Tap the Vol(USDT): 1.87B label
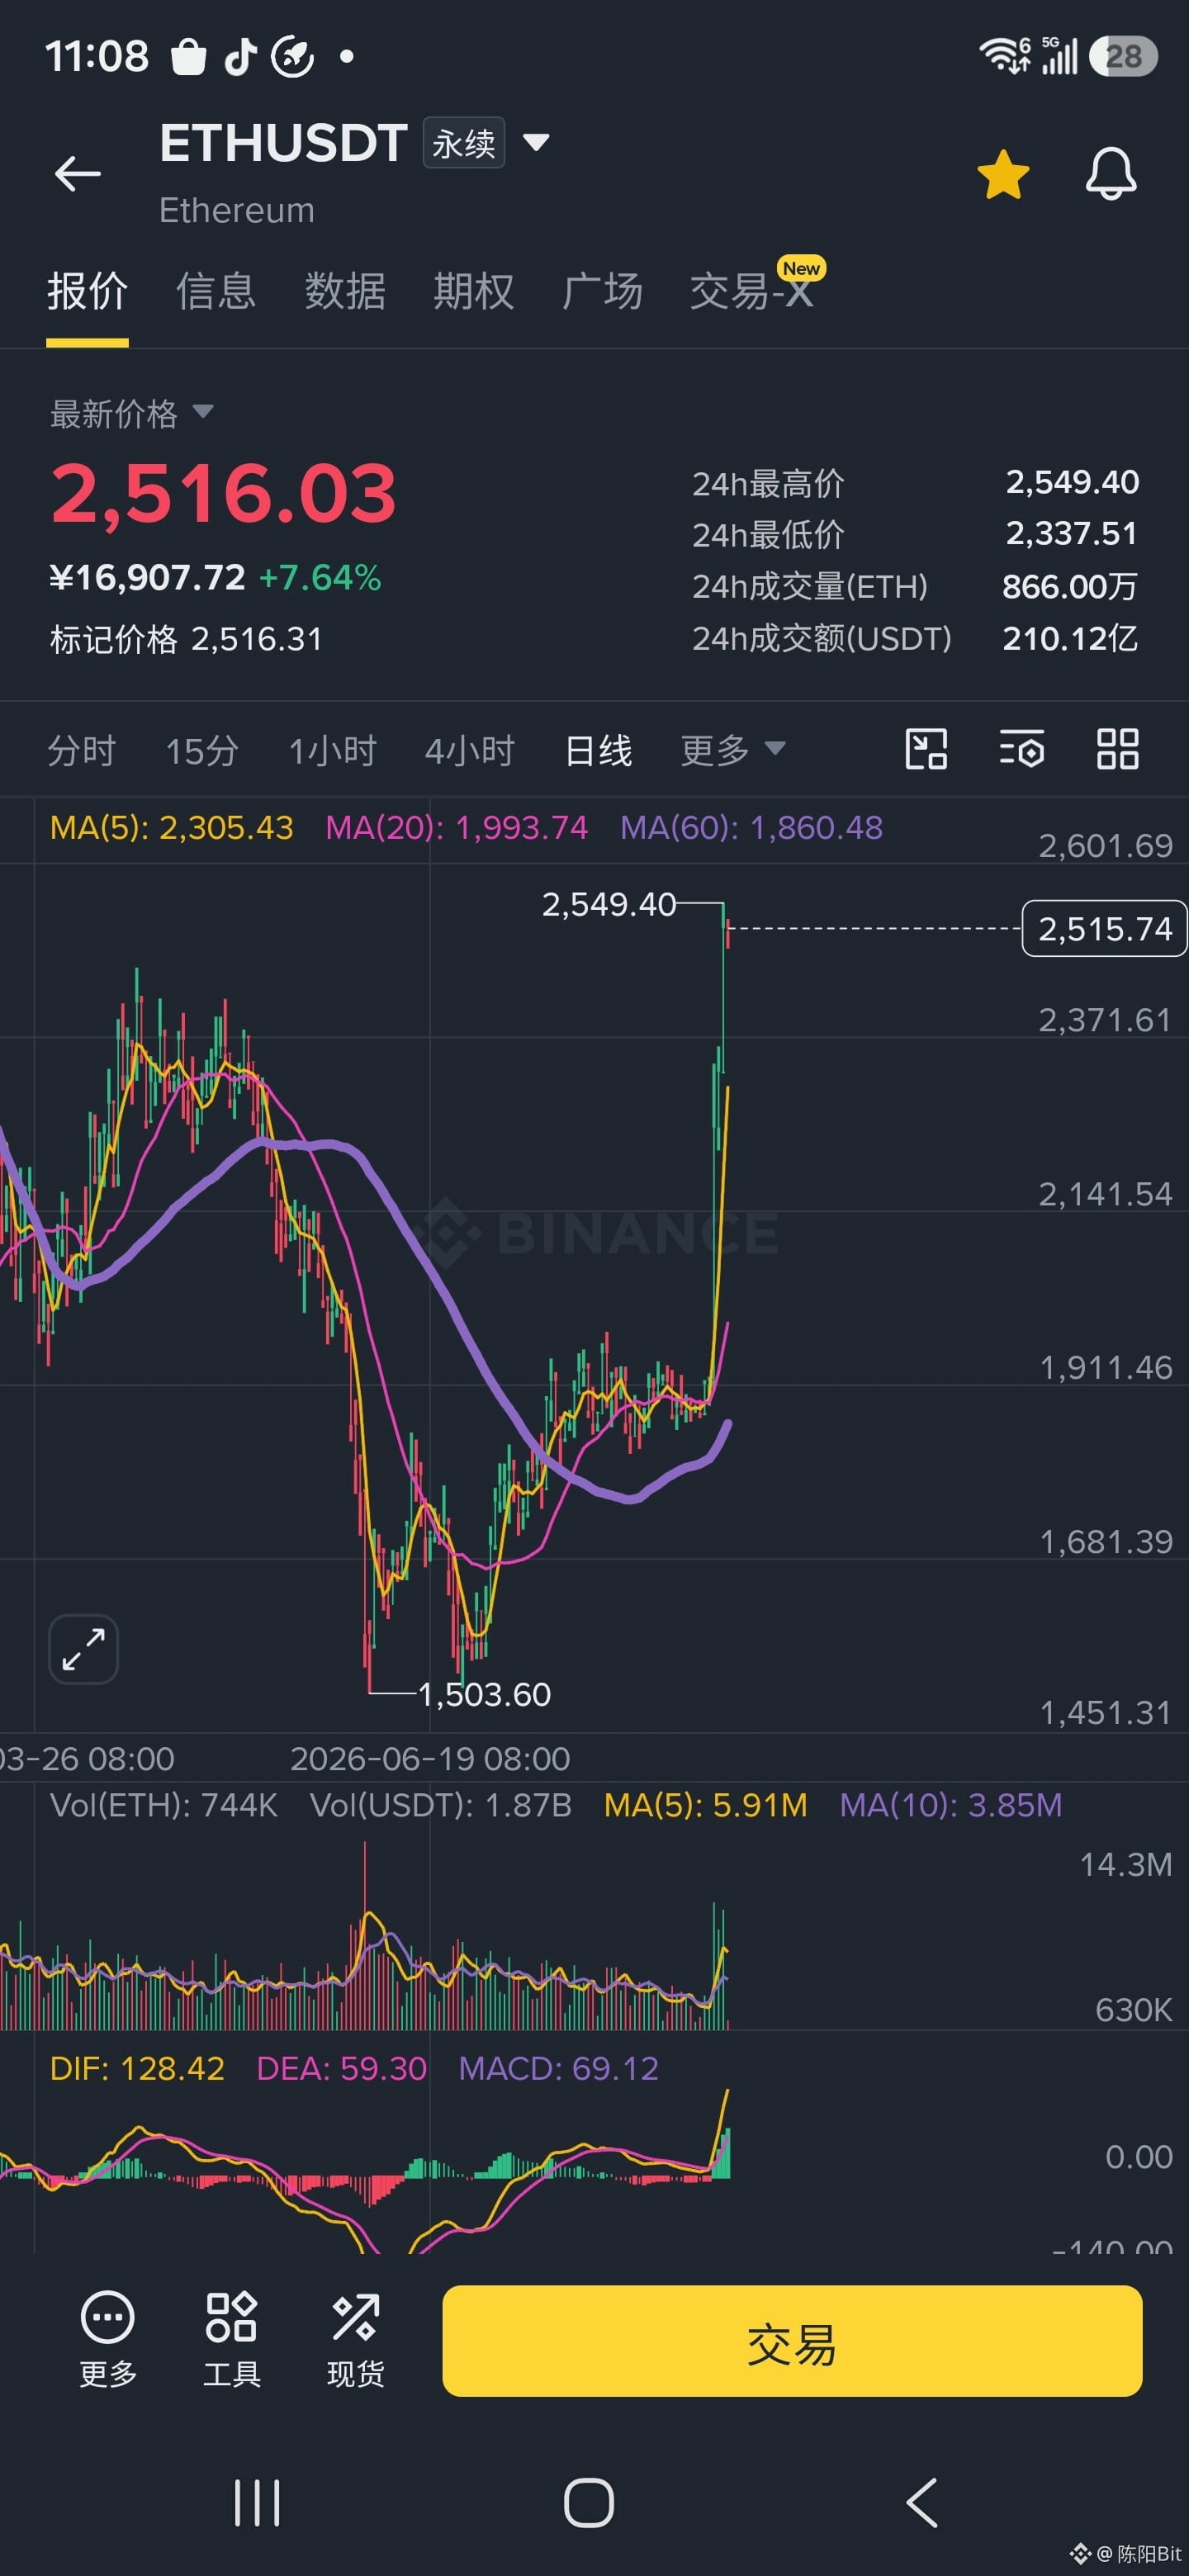The height and width of the screenshot is (2576, 1189). [441, 1805]
